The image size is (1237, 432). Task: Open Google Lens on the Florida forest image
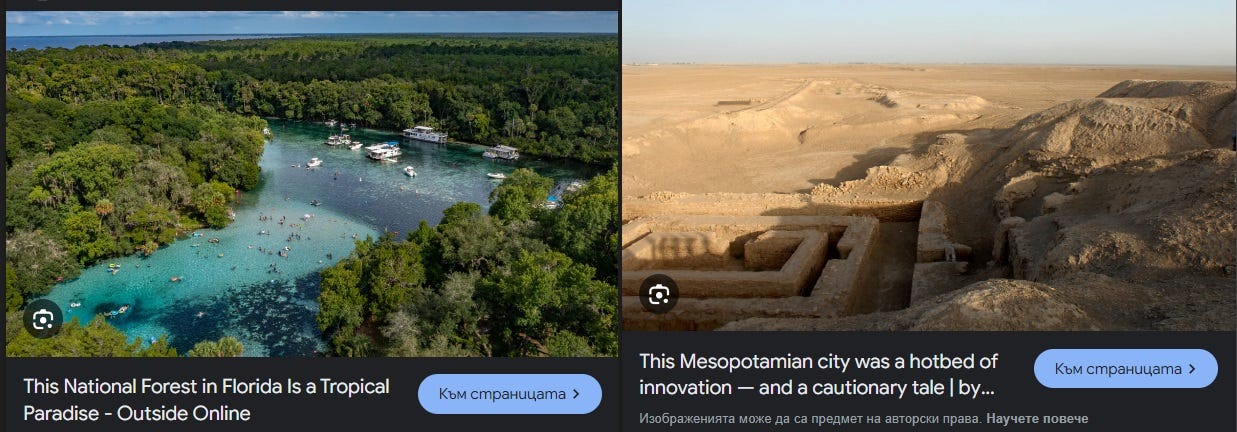pyautogui.click(x=42, y=320)
